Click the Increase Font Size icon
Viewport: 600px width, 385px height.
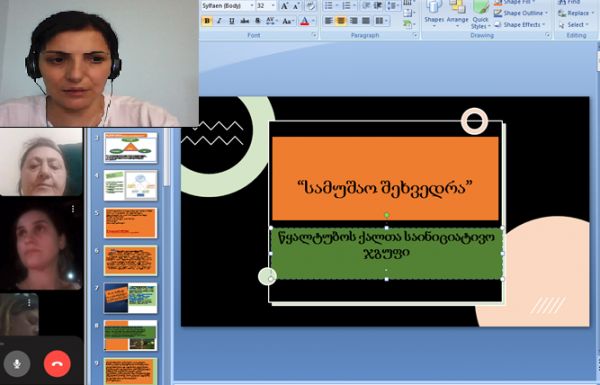284,6
